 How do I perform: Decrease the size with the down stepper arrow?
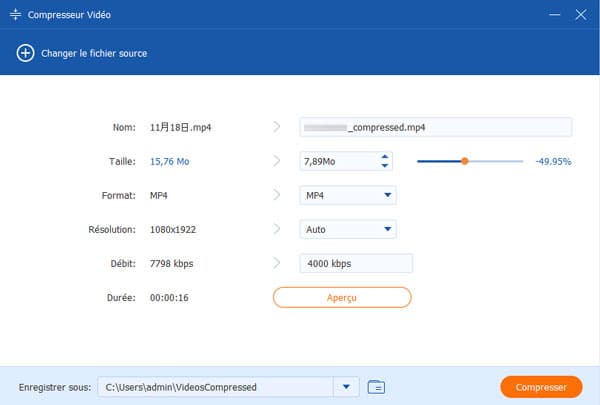pos(385,166)
